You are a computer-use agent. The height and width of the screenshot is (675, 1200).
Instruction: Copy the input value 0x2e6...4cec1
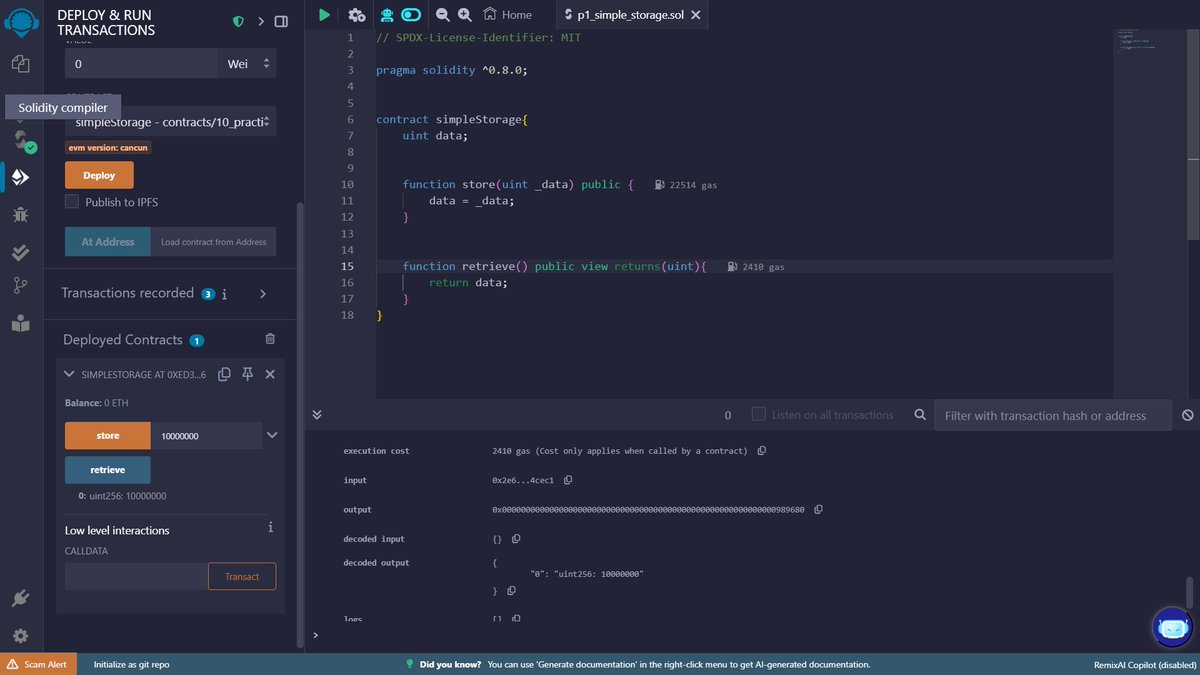click(x=568, y=480)
